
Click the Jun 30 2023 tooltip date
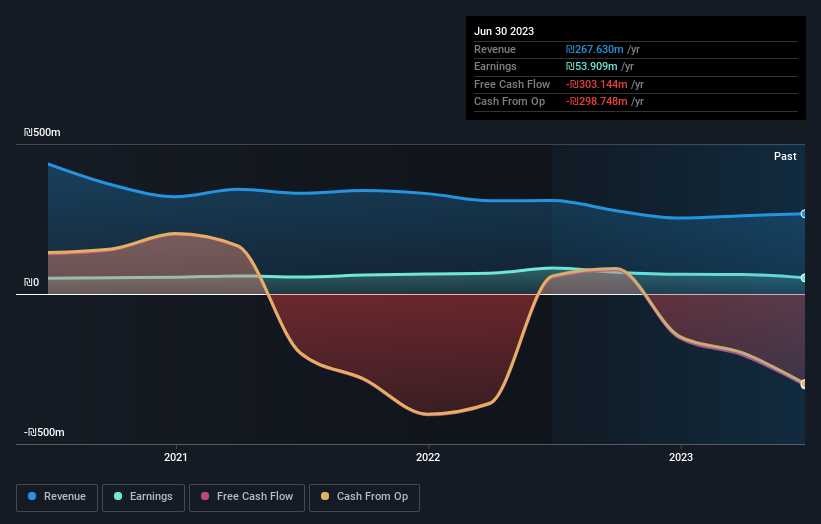tap(504, 31)
